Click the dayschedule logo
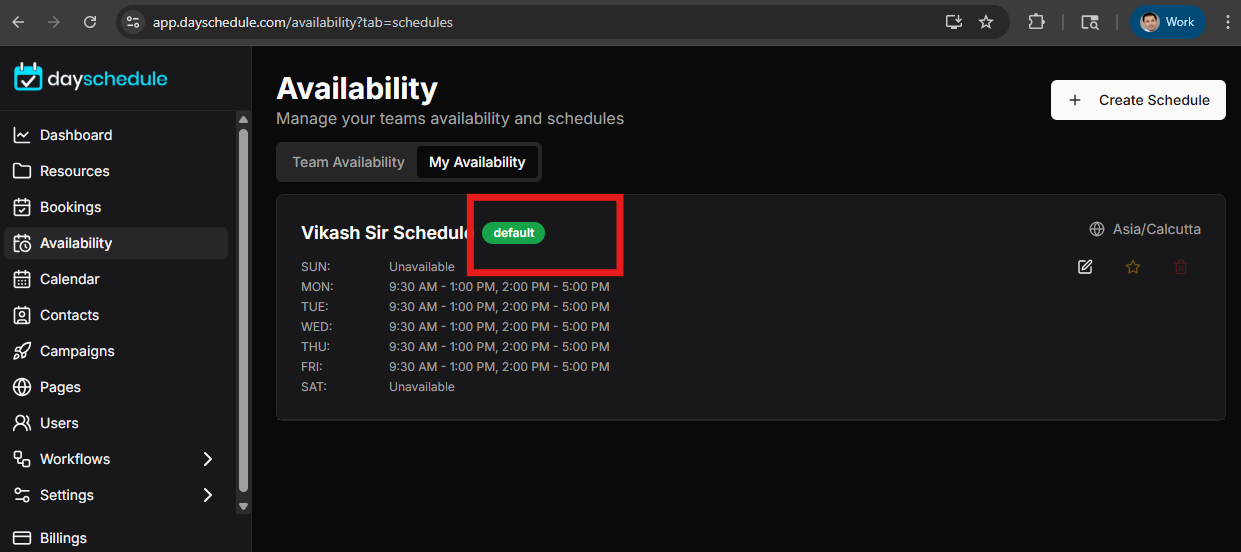The image size is (1241, 552). point(91,78)
